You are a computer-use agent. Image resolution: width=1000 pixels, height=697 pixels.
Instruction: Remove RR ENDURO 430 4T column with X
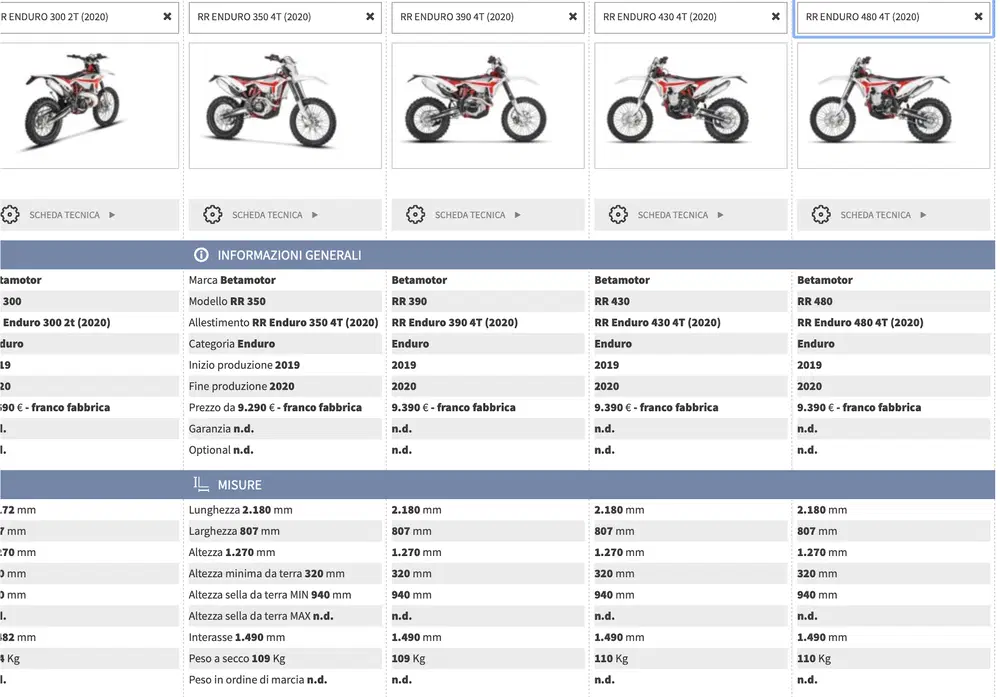point(776,17)
